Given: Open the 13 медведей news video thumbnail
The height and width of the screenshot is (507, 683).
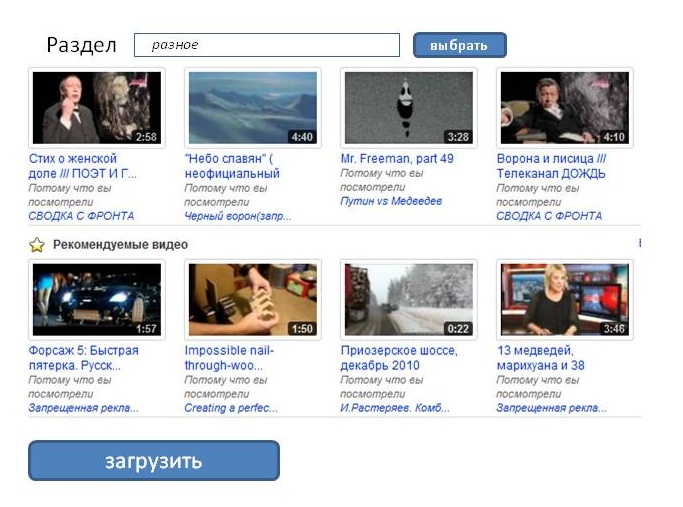Looking at the screenshot, I should (564, 299).
